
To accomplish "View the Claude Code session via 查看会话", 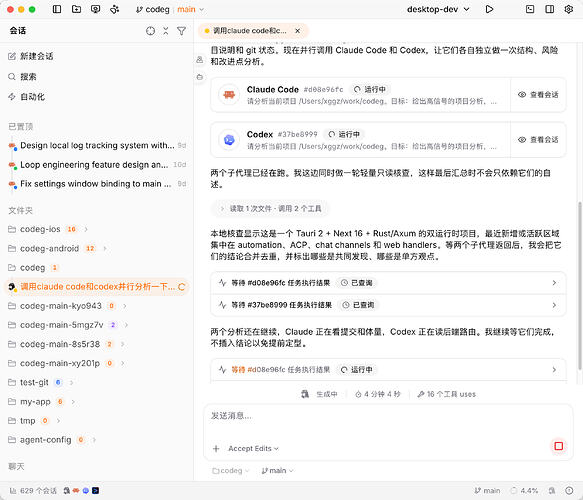I will click(x=538, y=95).
